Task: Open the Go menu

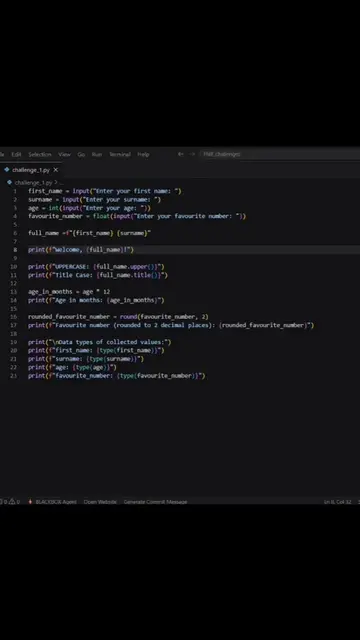Action: (81, 154)
